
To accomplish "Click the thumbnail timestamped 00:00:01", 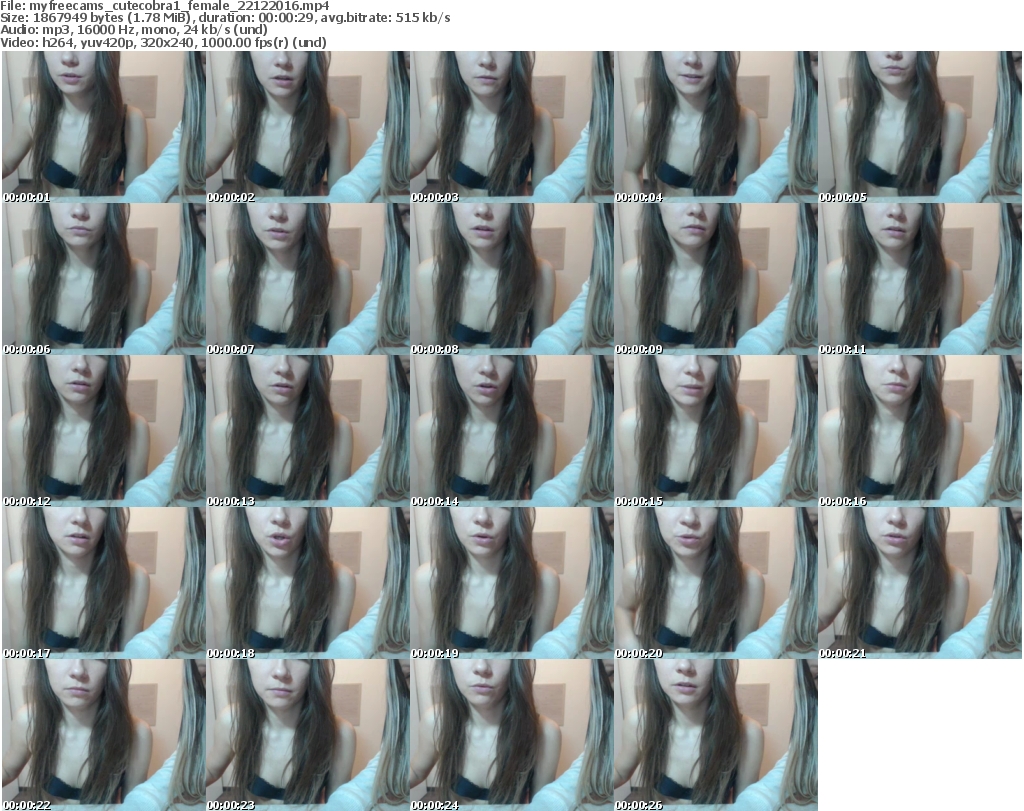I will (x=103, y=127).
